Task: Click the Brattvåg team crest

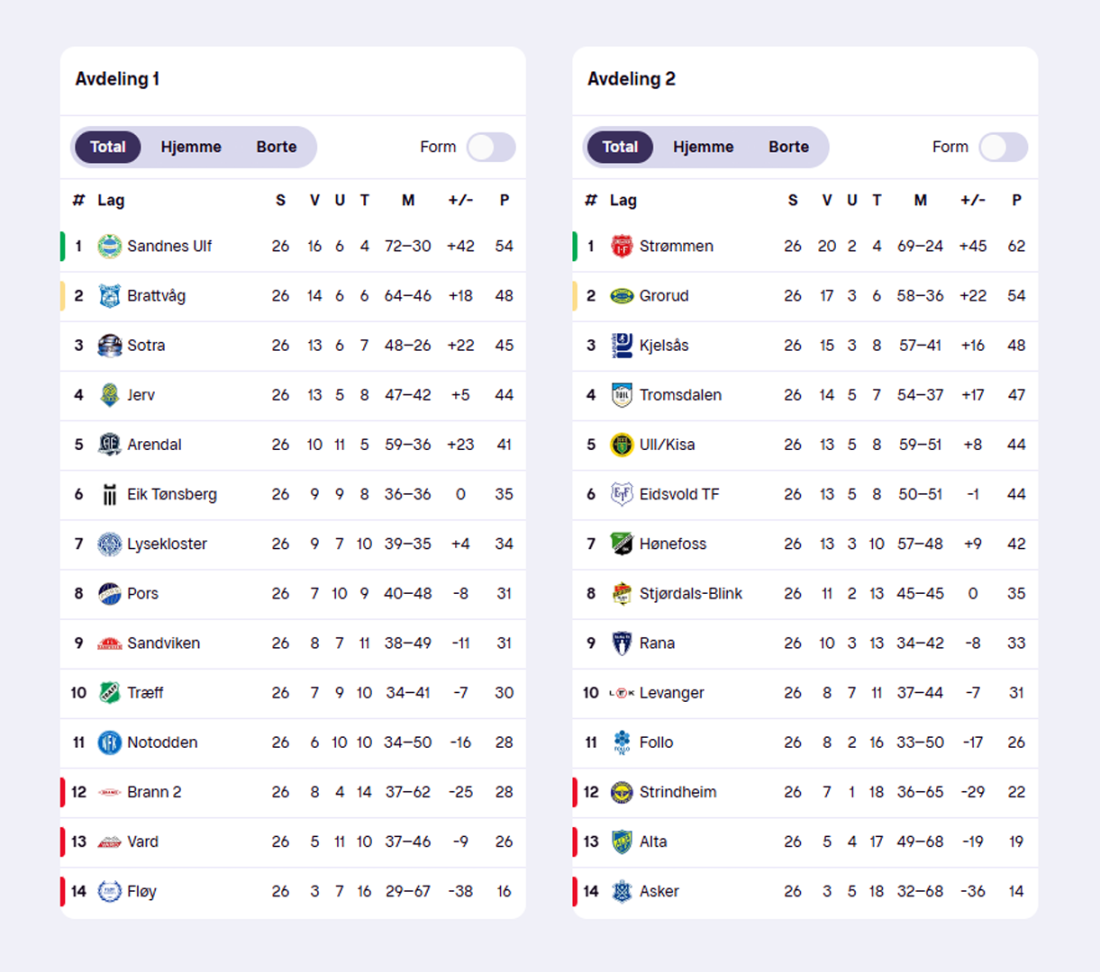Action: 109,296
